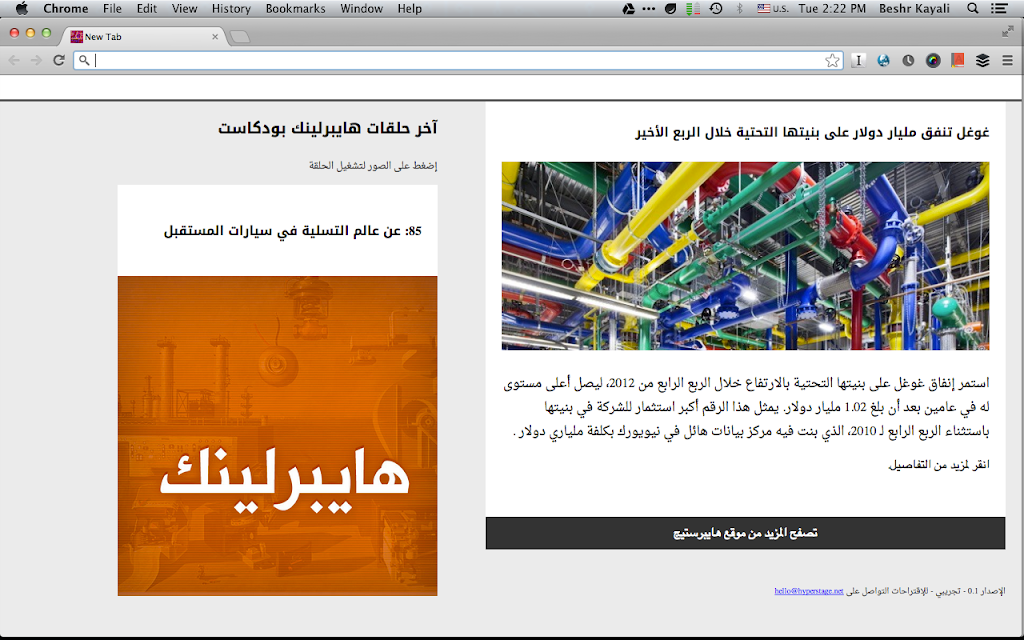The image size is (1024, 640).
Task: Open the File menu
Action: tap(112, 8)
